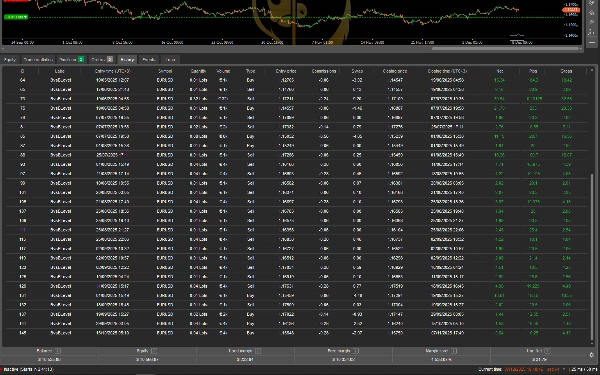Sort by the Net column header
Image resolution: width=600 pixels, height=375 pixels.
(x=499, y=71)
